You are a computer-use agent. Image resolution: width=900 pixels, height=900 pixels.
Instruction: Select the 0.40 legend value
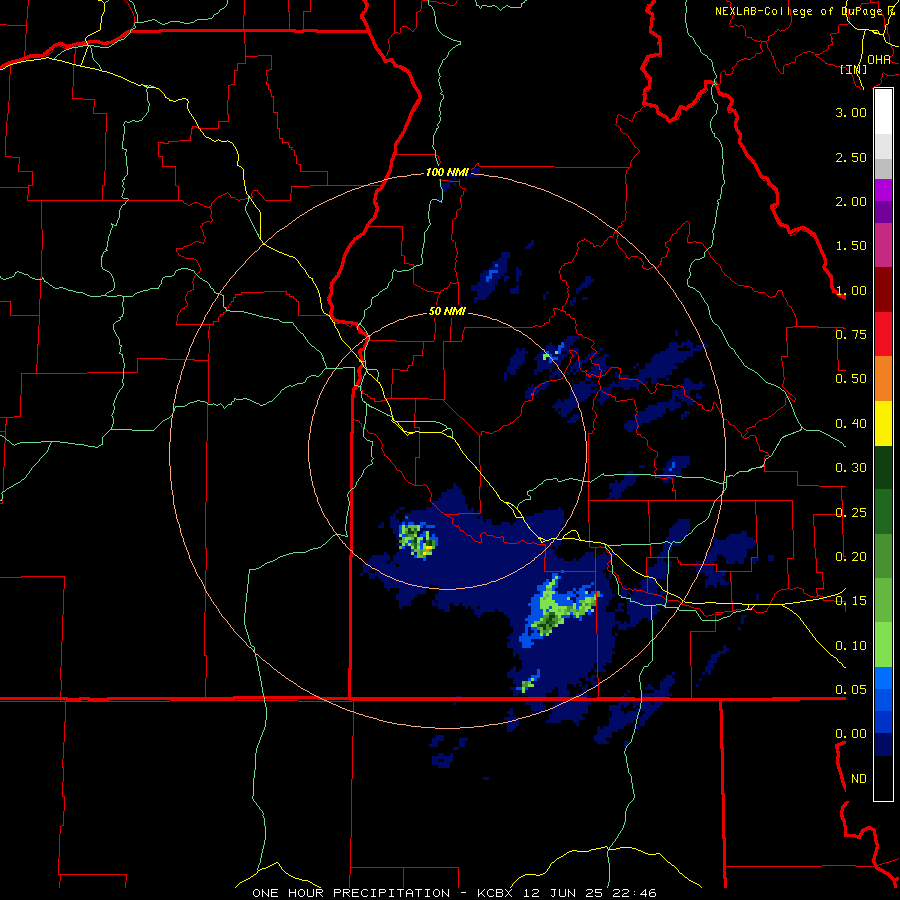click(851, 424)
